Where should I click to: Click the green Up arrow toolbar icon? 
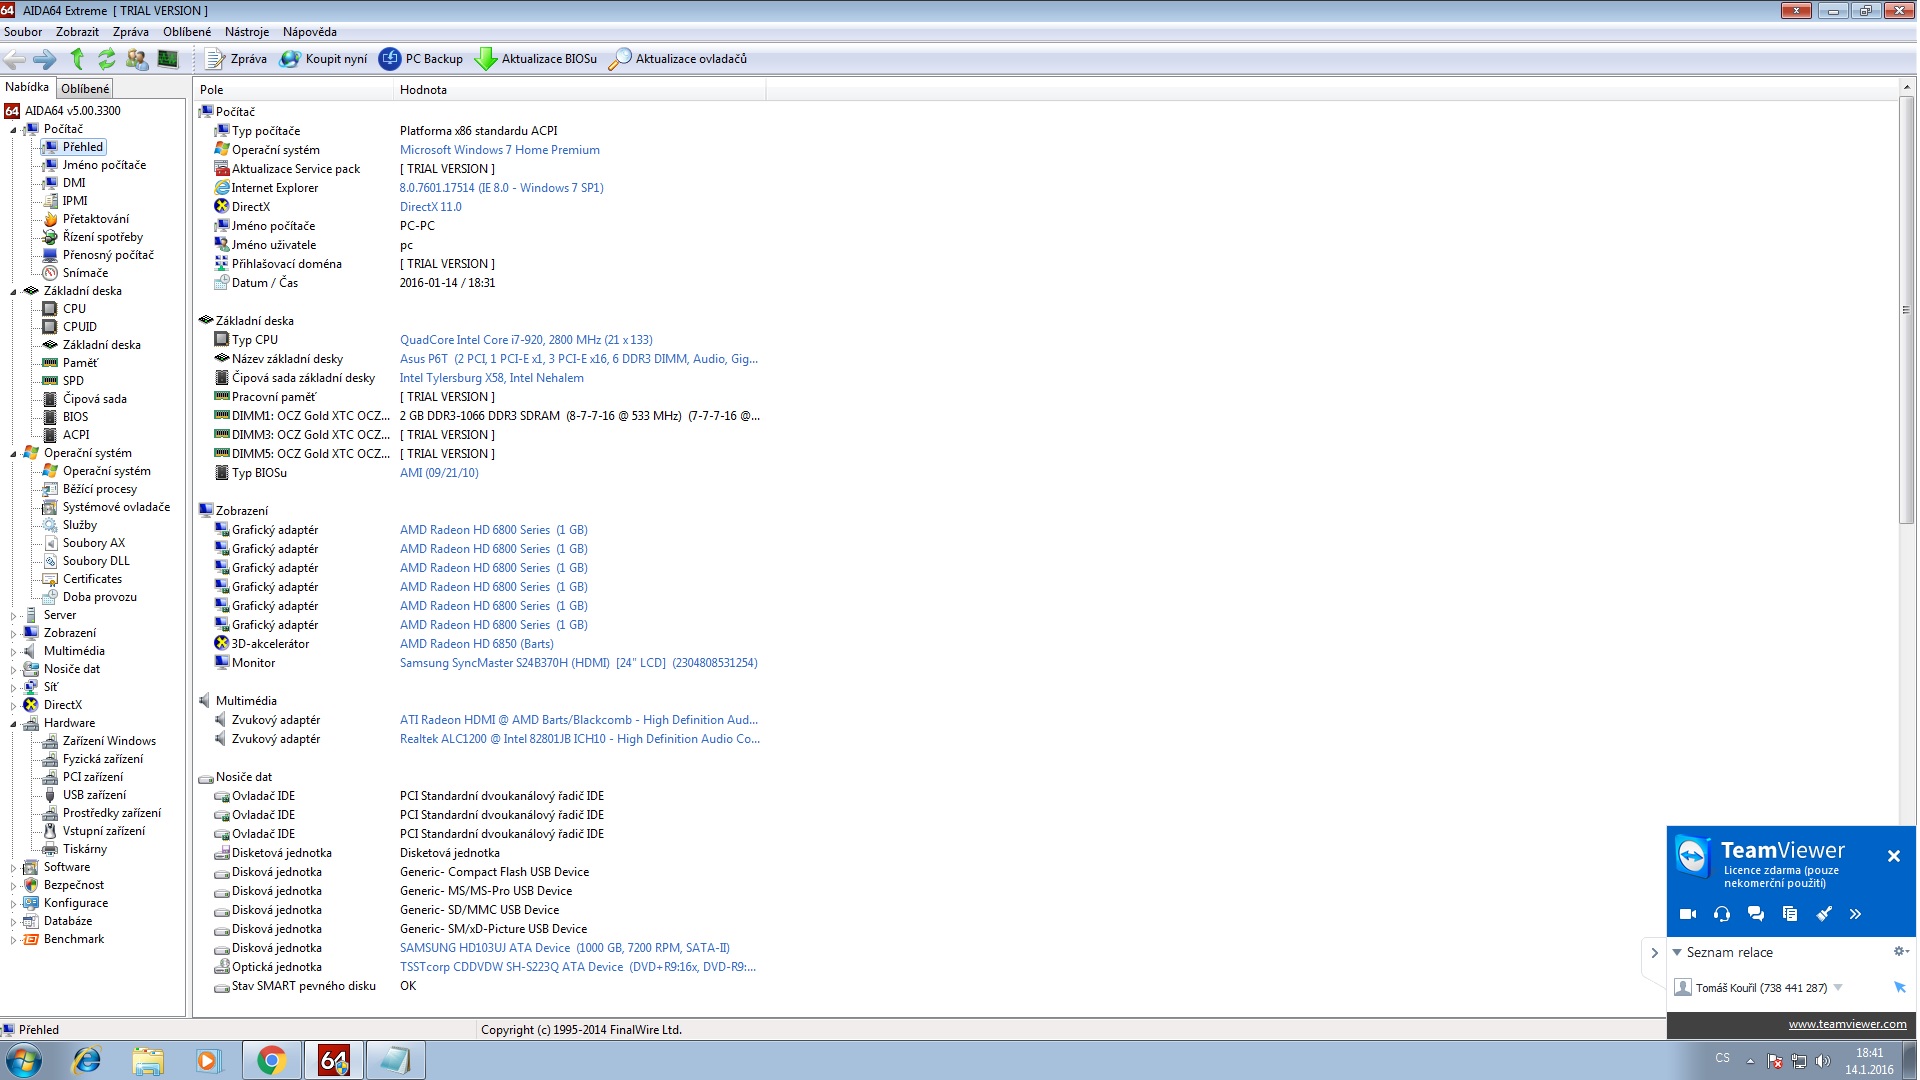(x=77, y=59)
